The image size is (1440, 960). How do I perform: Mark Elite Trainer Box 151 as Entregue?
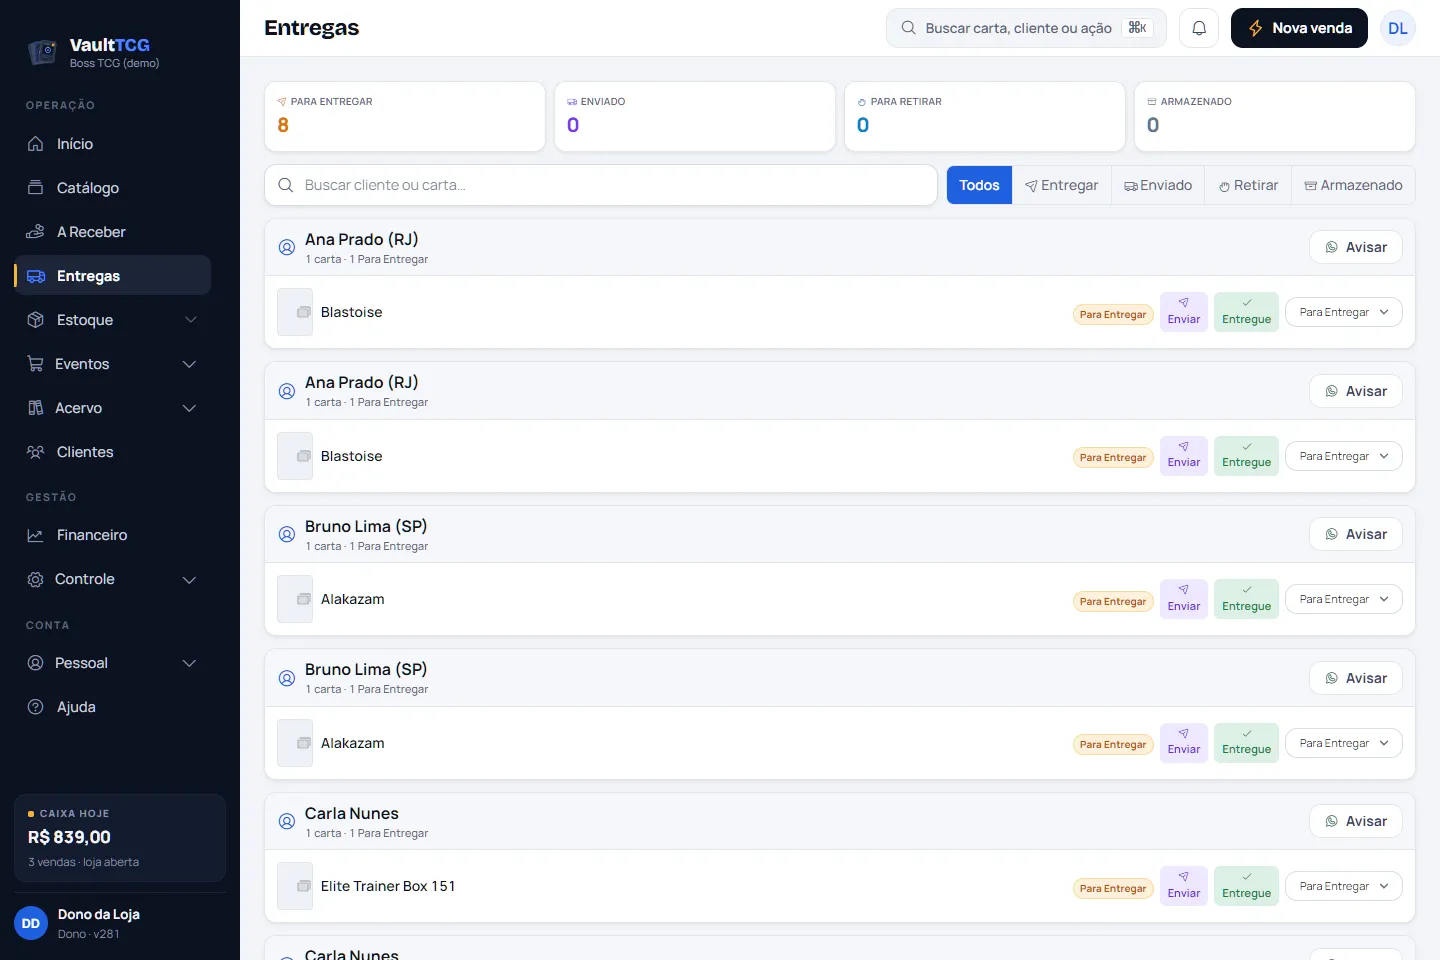(1246, 886)
